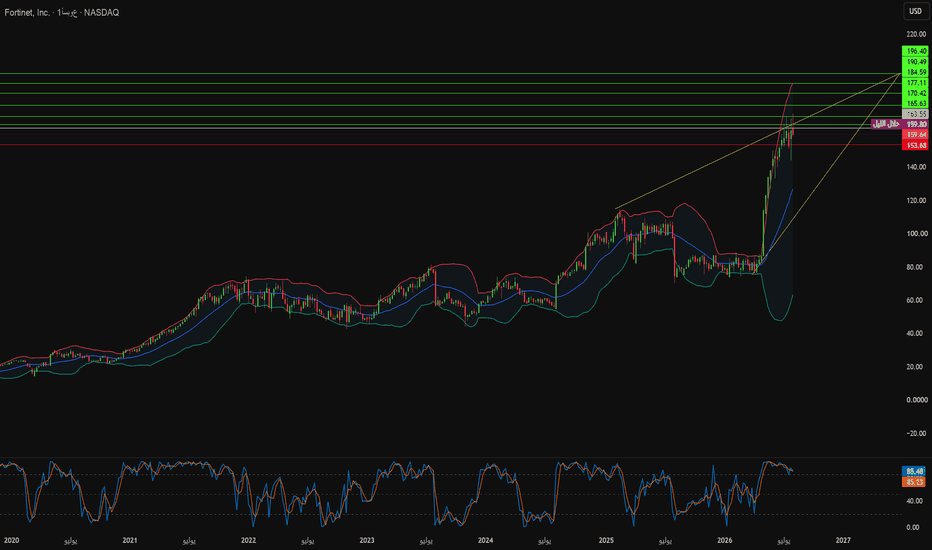
Task: Click the red 153.68 price label
Action: (x=915, y=146)
